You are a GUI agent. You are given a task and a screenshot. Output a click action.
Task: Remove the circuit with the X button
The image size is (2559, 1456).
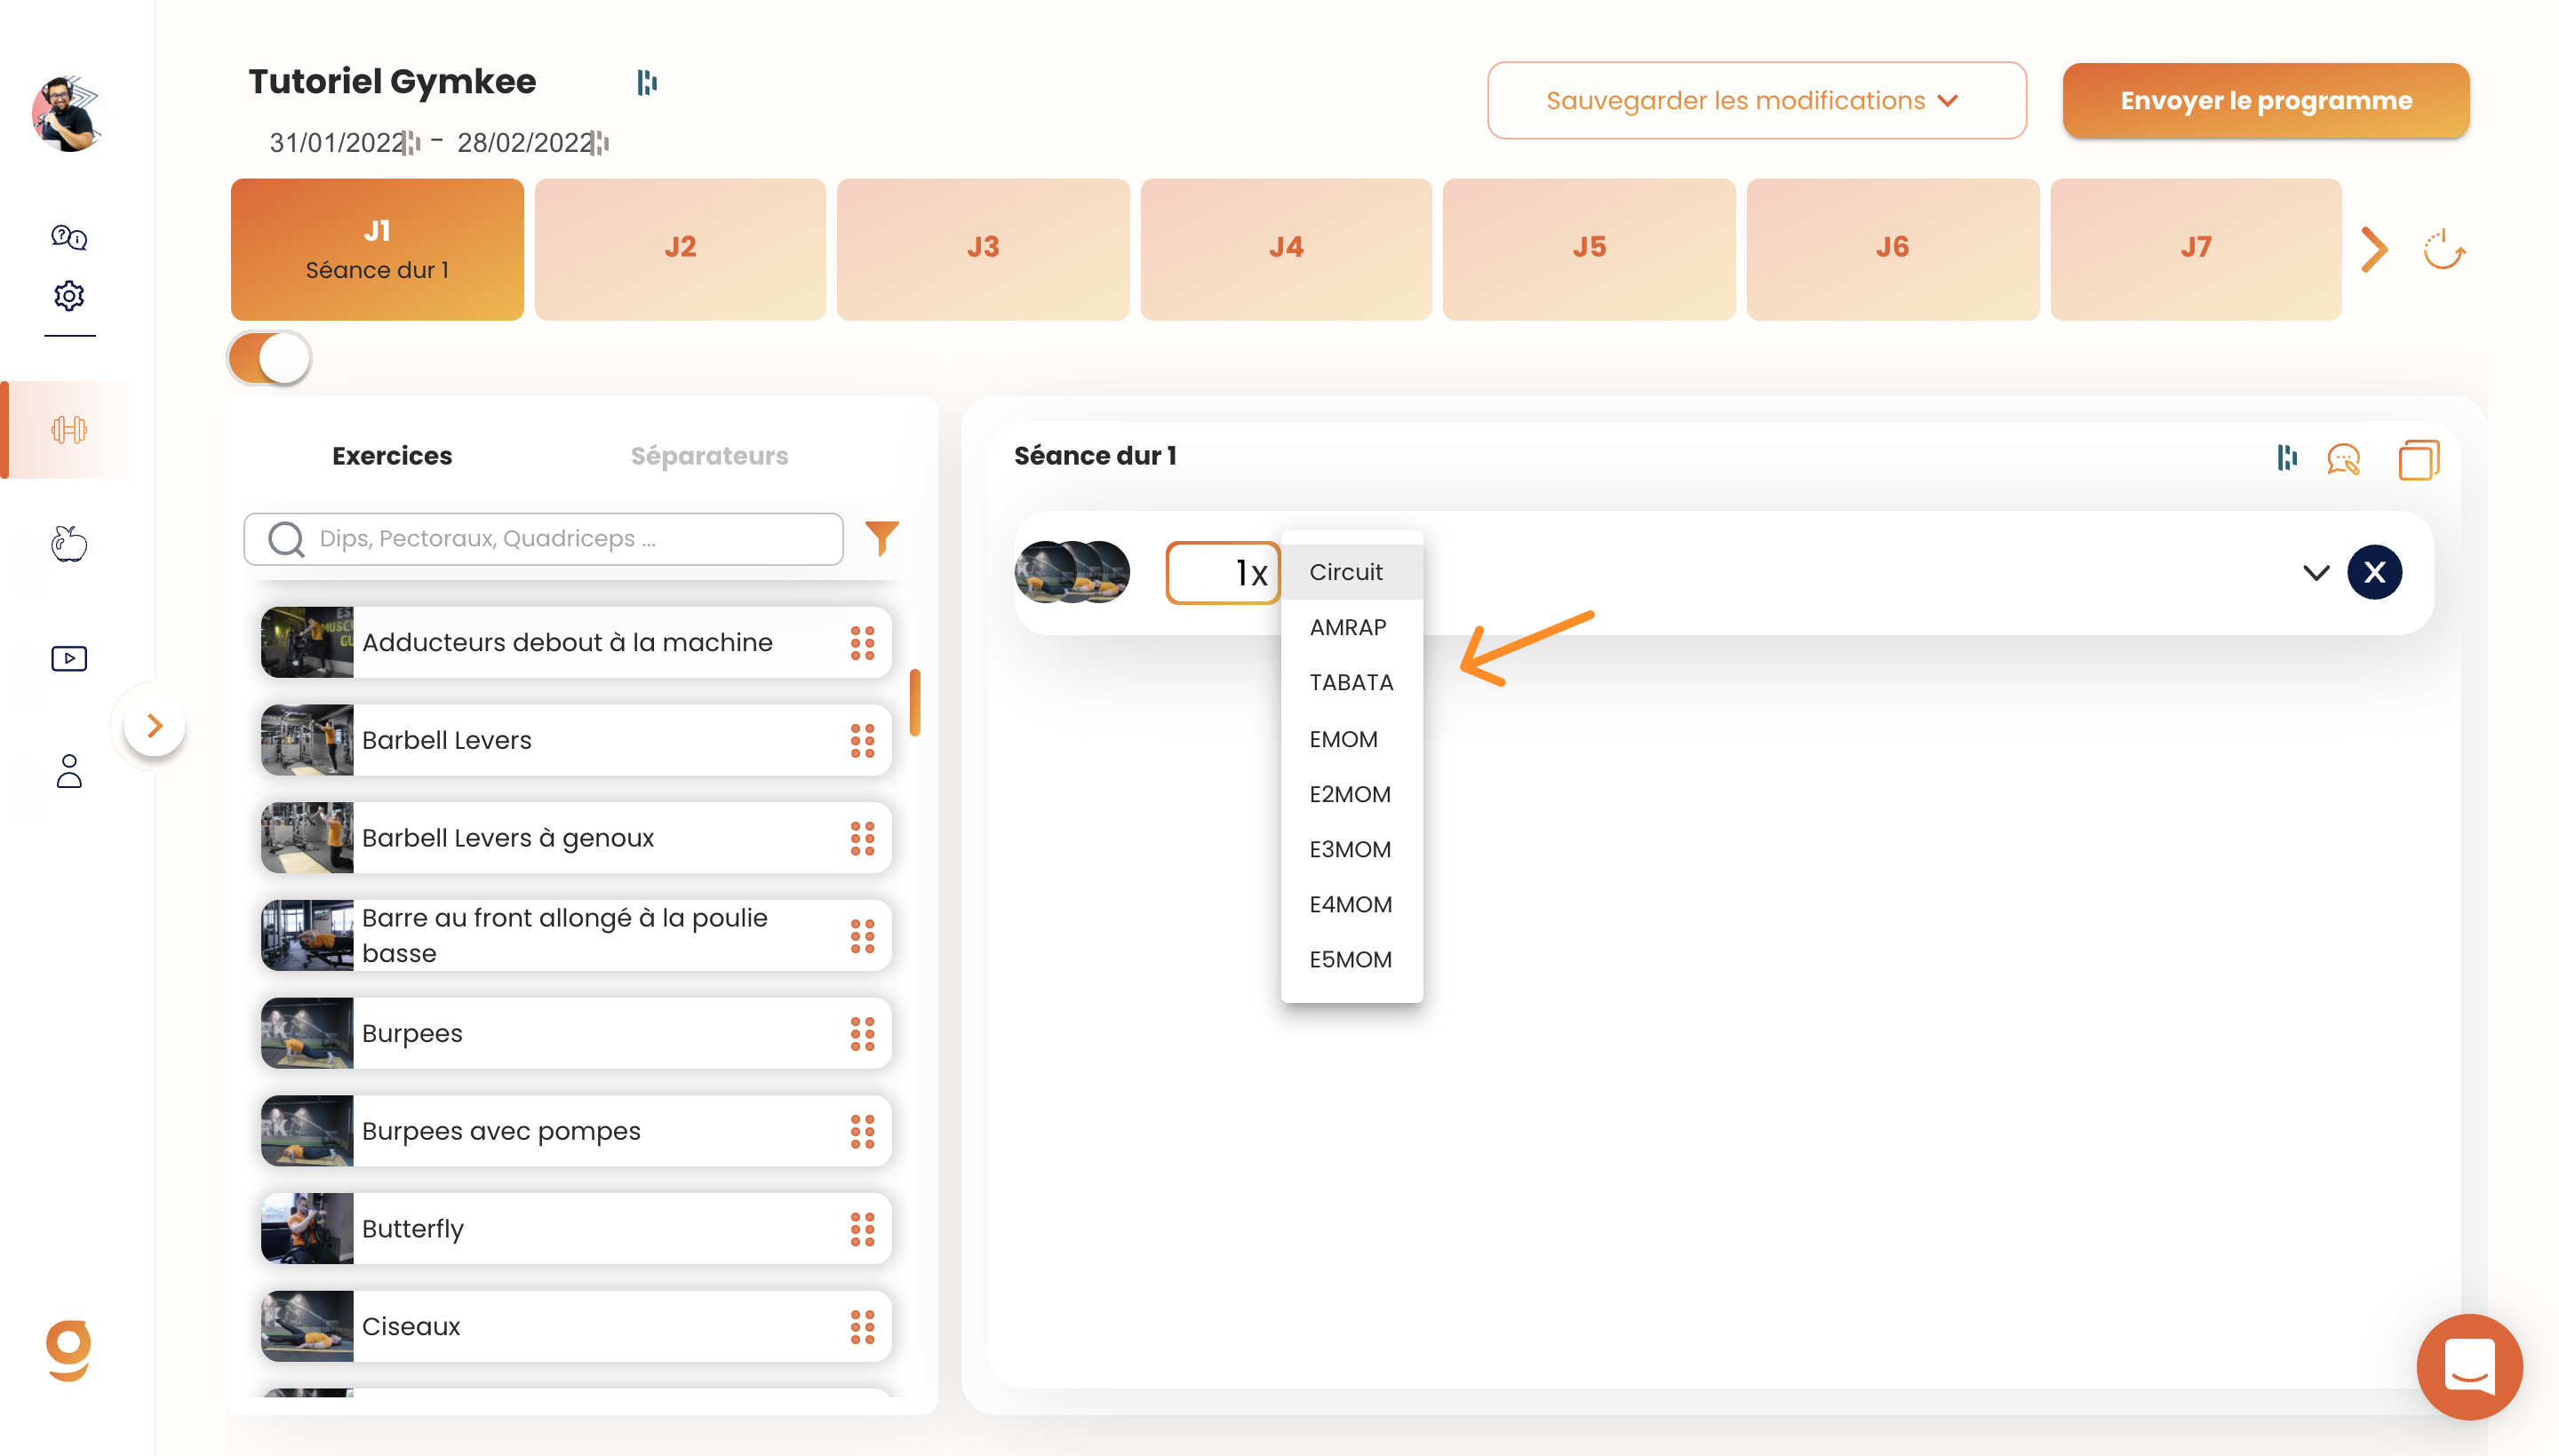point(2374,572)
